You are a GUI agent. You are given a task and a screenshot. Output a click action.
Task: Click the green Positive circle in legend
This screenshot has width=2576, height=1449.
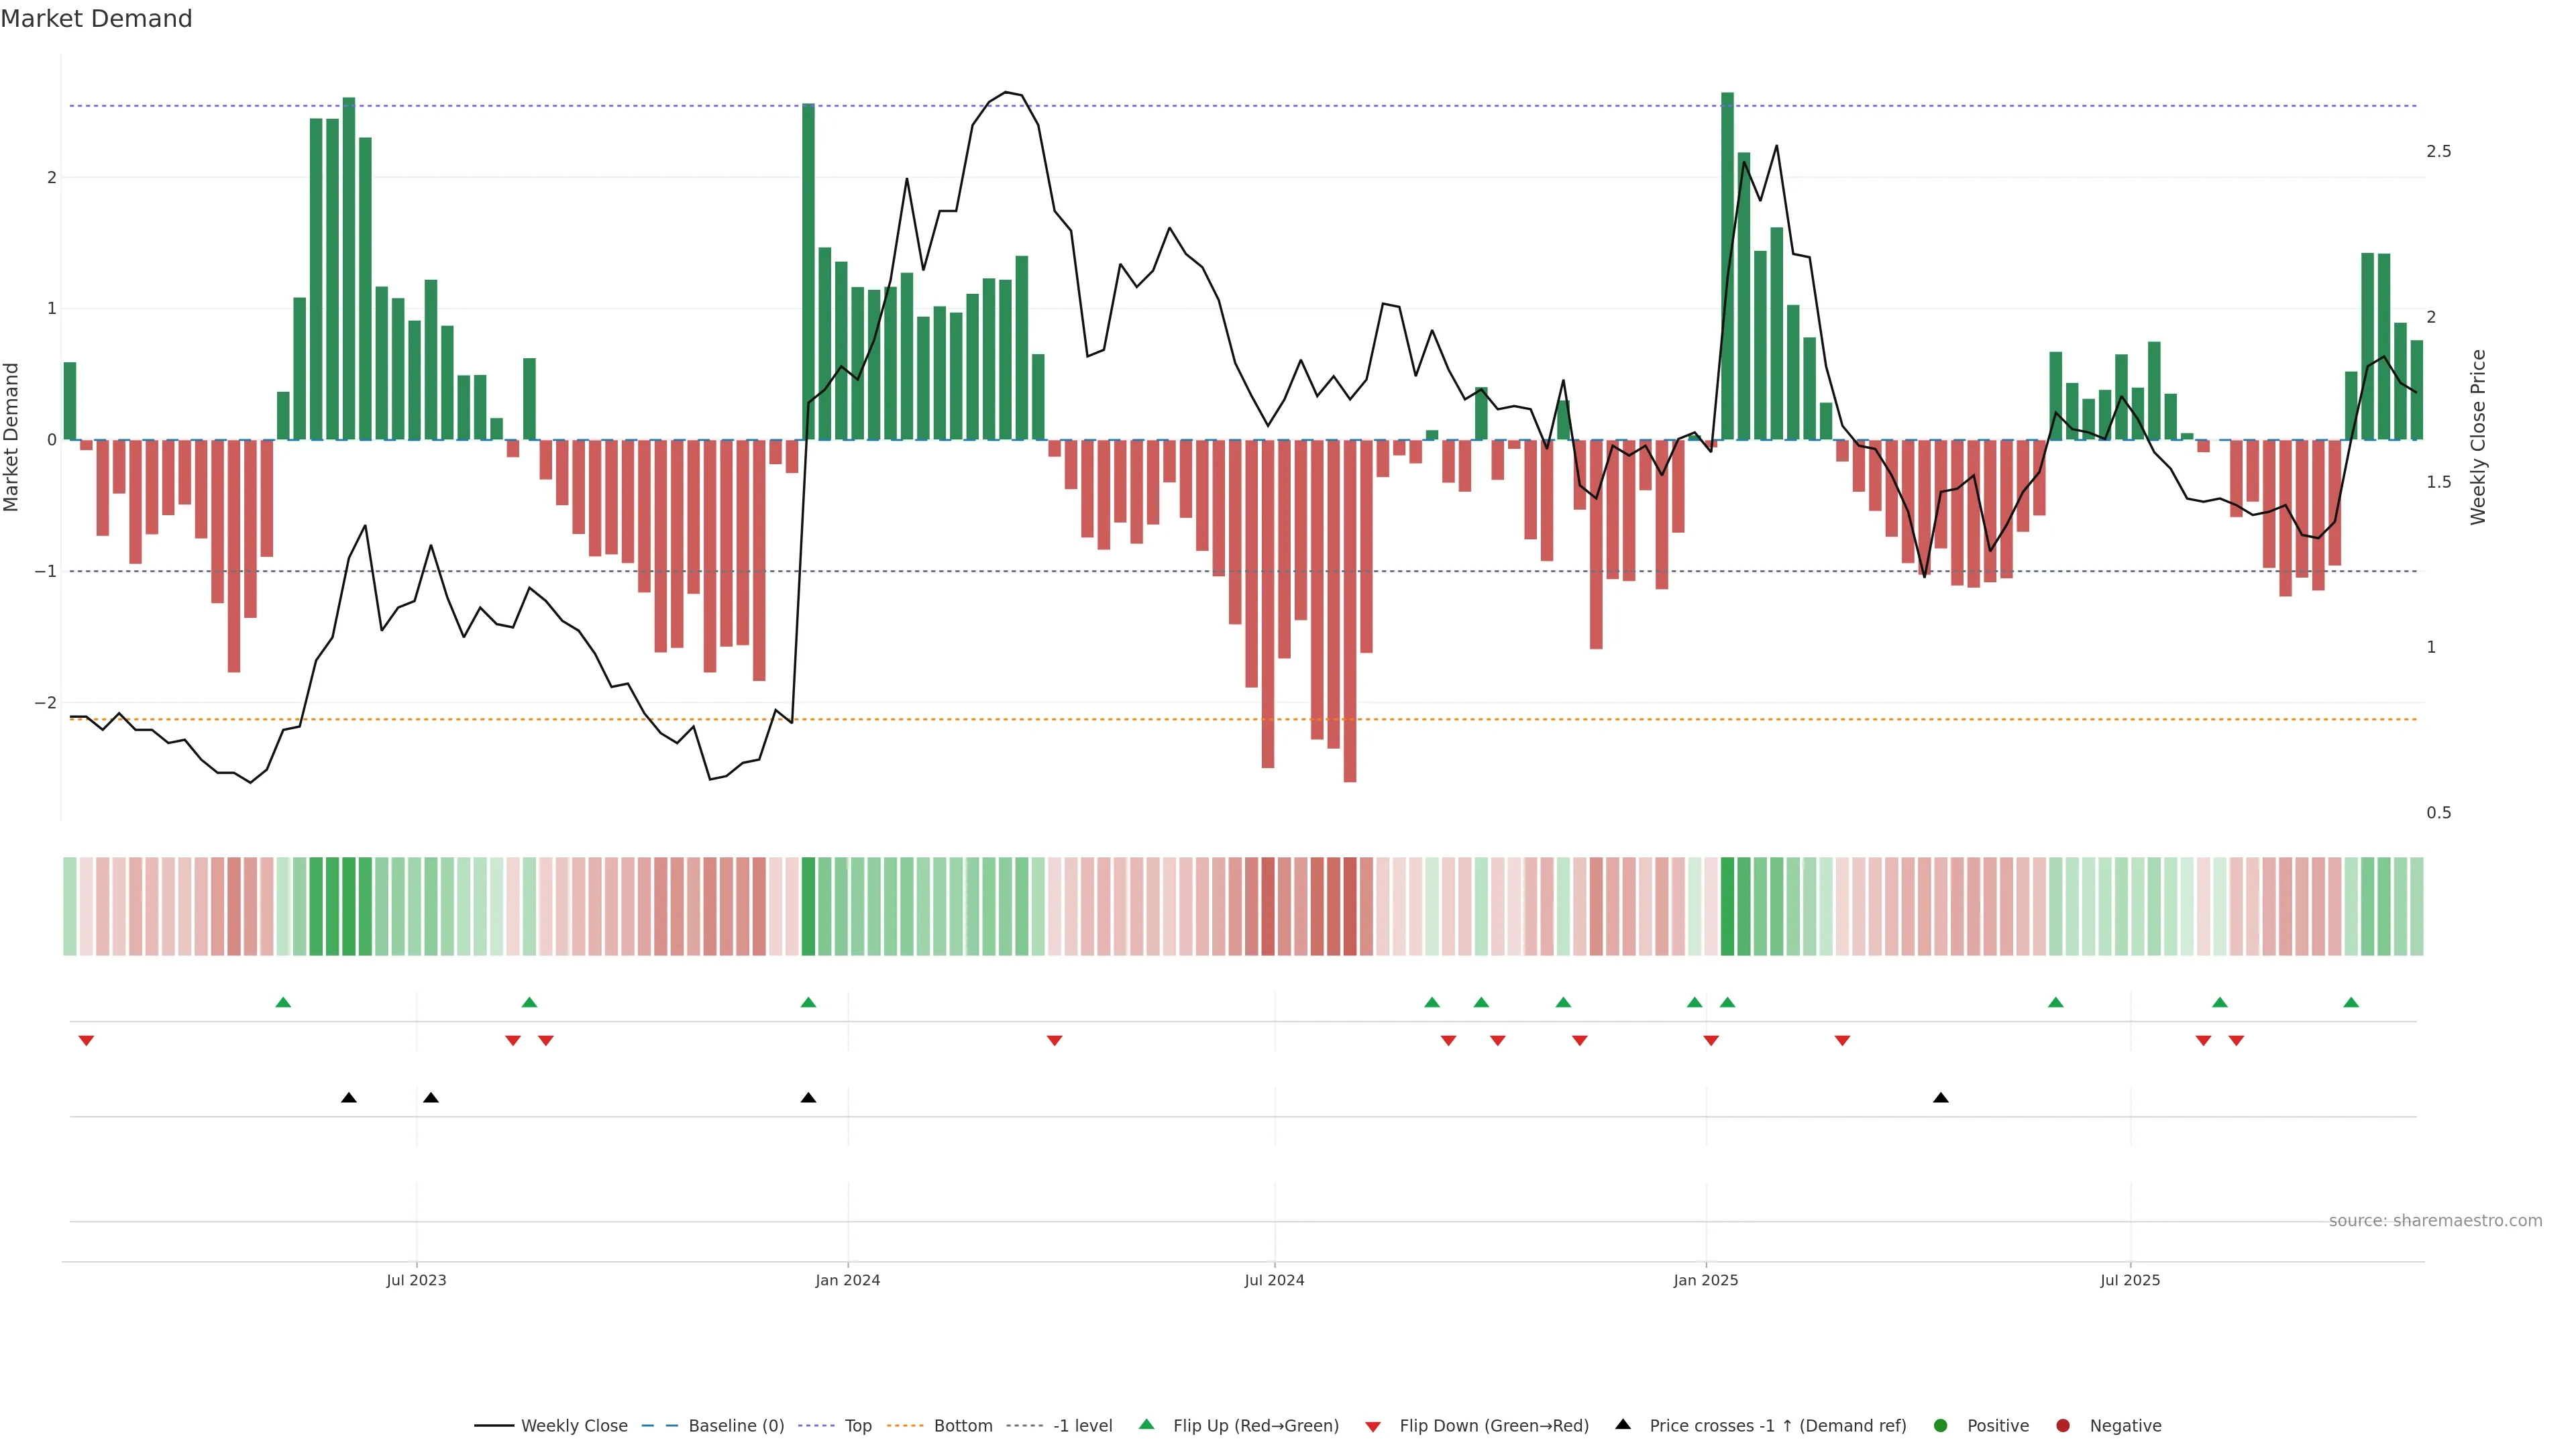[1941, 1425]
